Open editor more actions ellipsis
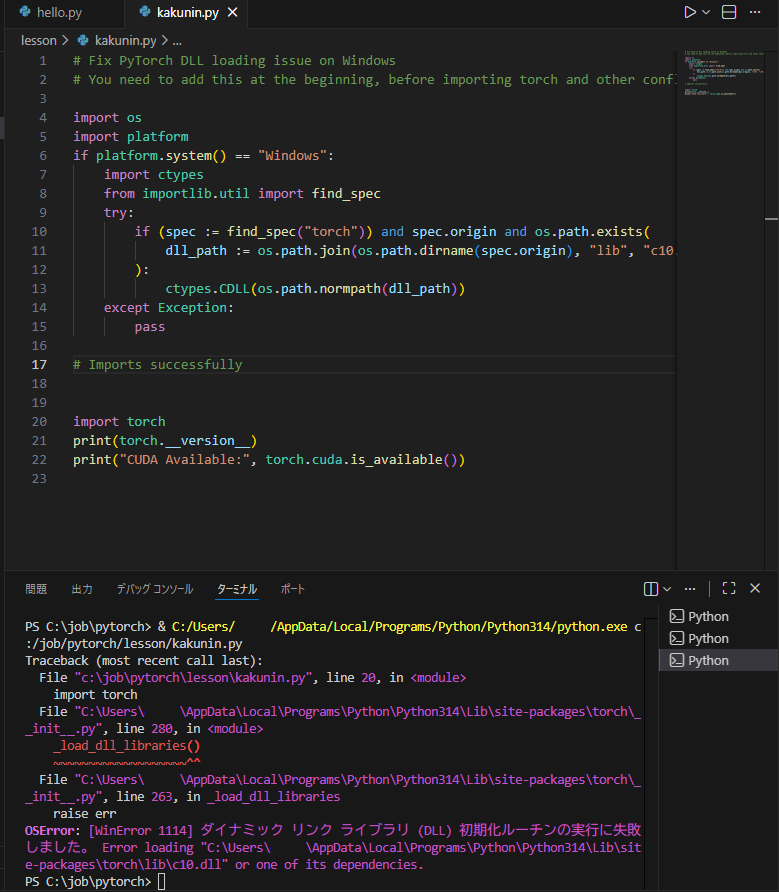This screenshot has width=779, height=892. tap(755, 12)
